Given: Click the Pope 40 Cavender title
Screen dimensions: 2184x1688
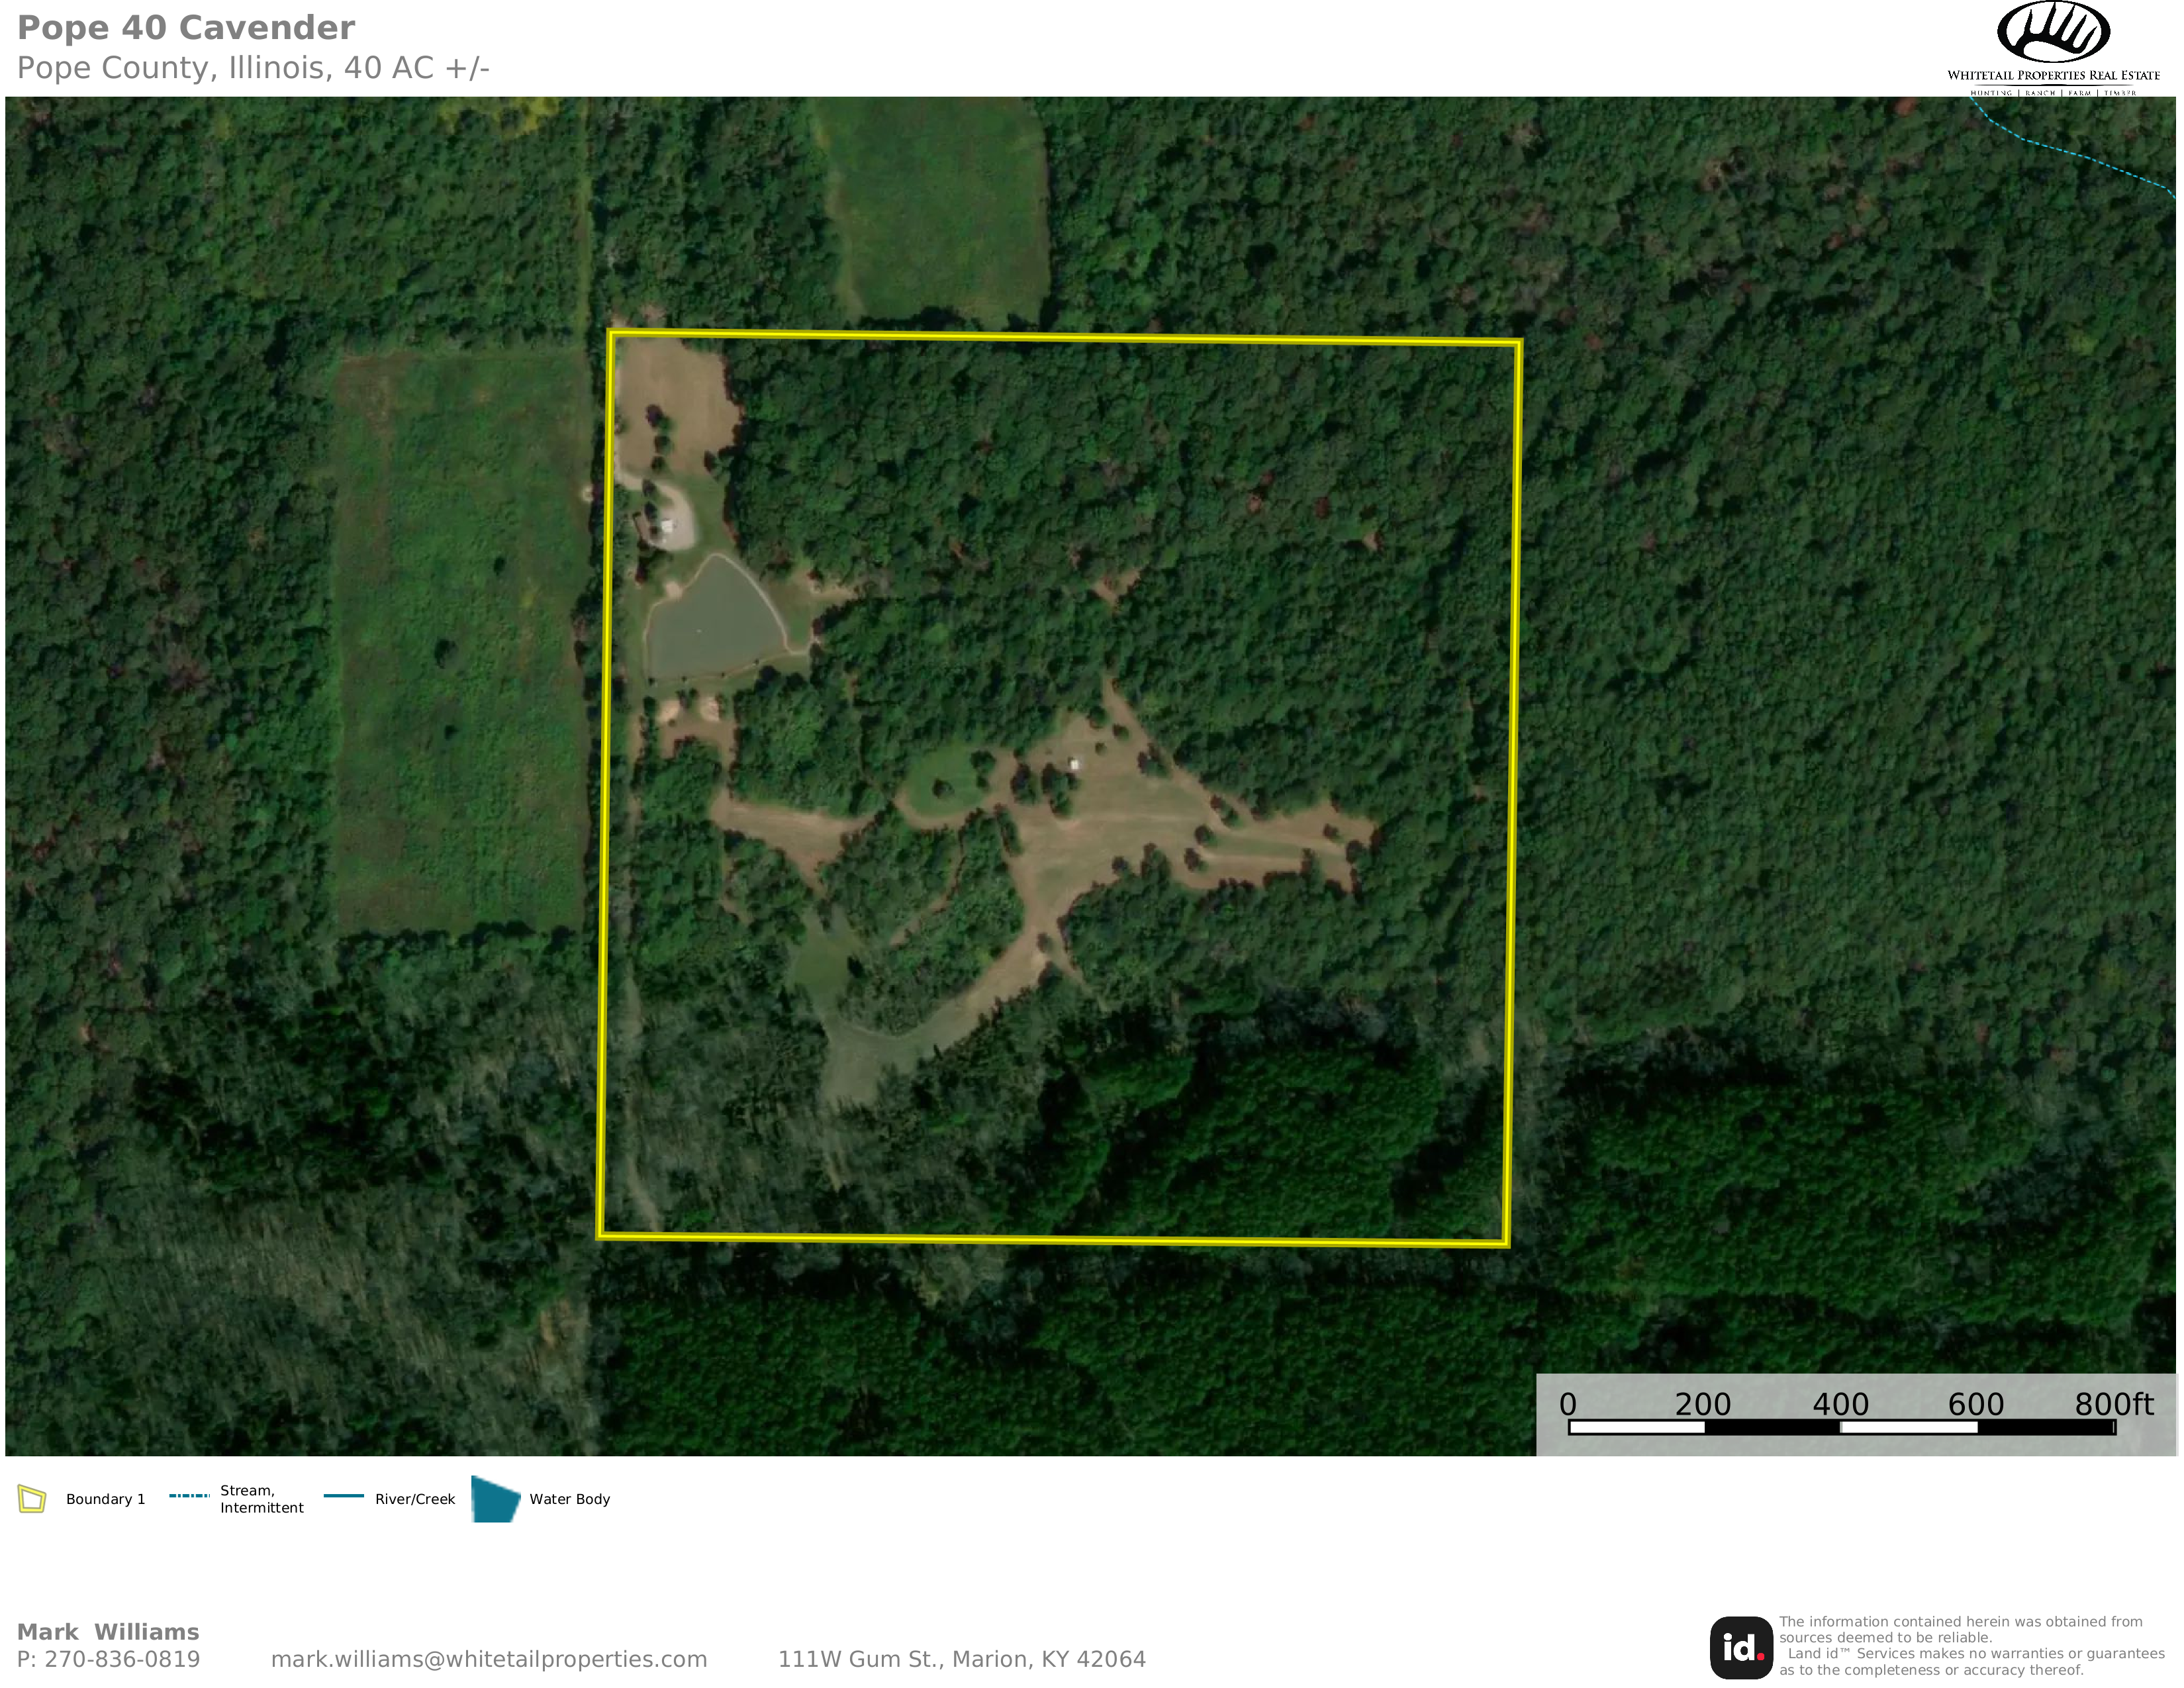Looking at the screenshot, I should coord(186,28).
